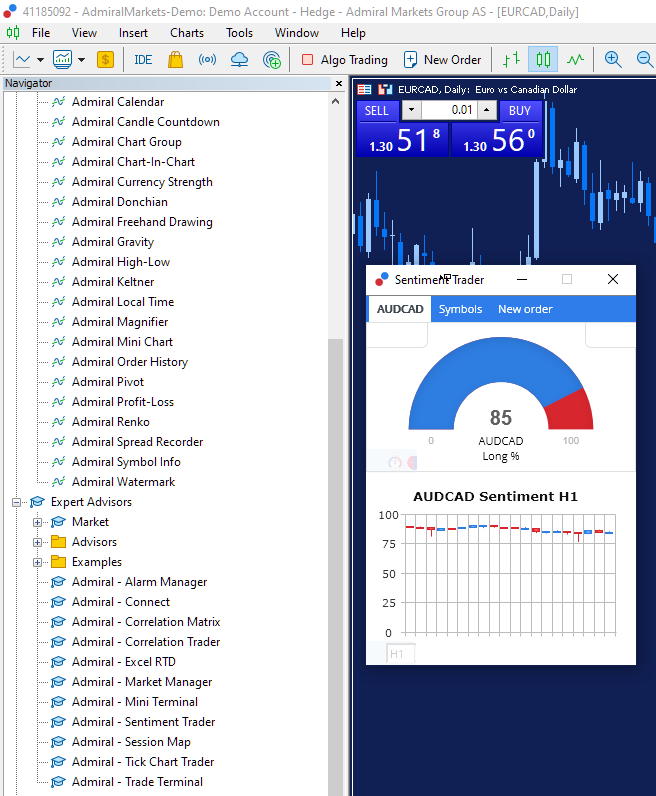Select Admiral - Sentiment Trader expert advisor

(x=144, y=722)
